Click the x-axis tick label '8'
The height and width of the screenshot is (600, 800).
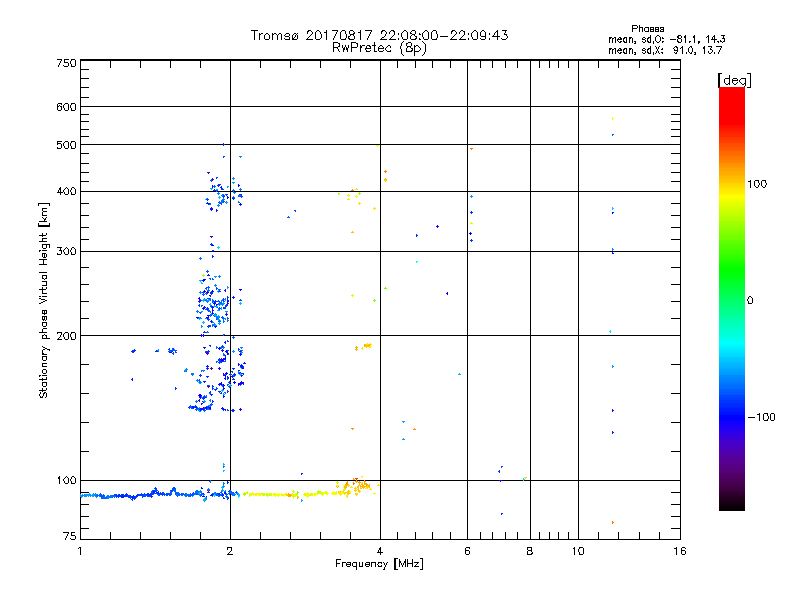(530, 551)
